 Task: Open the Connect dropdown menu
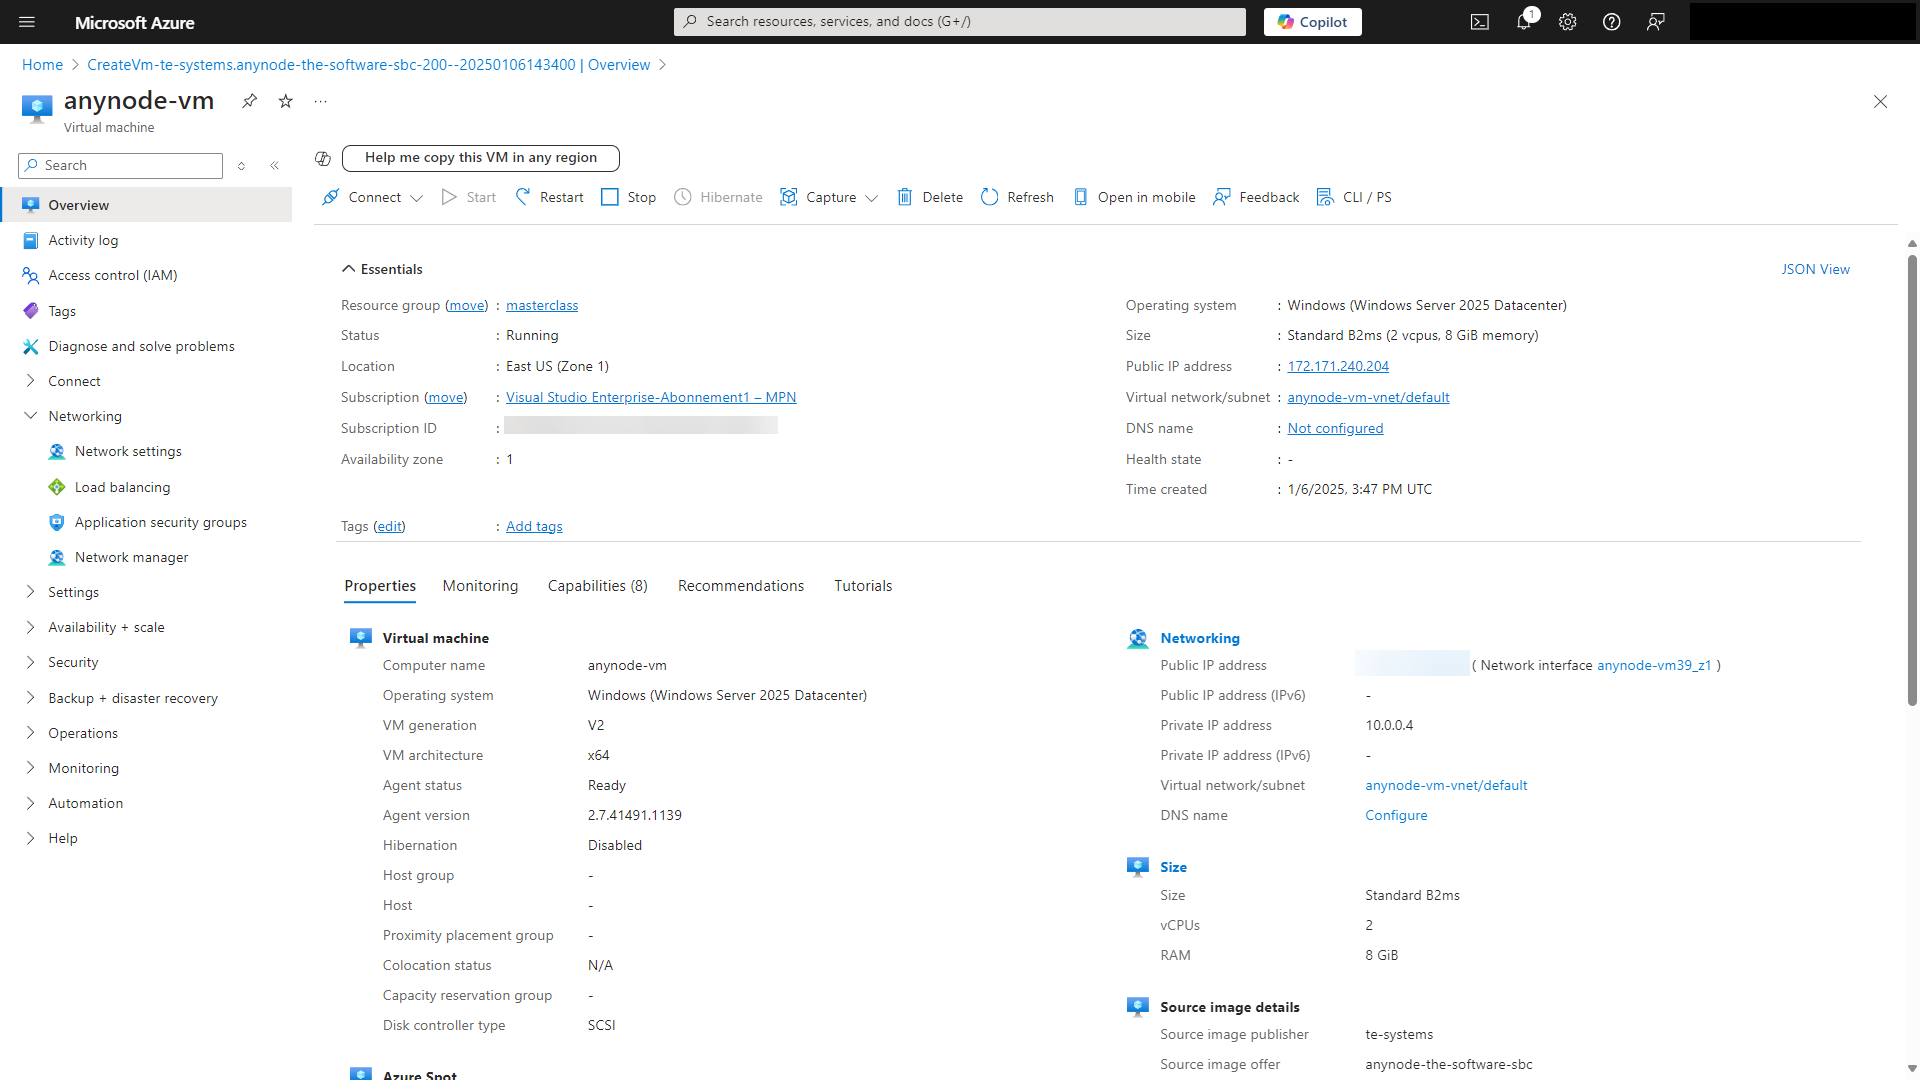point(371,197)
